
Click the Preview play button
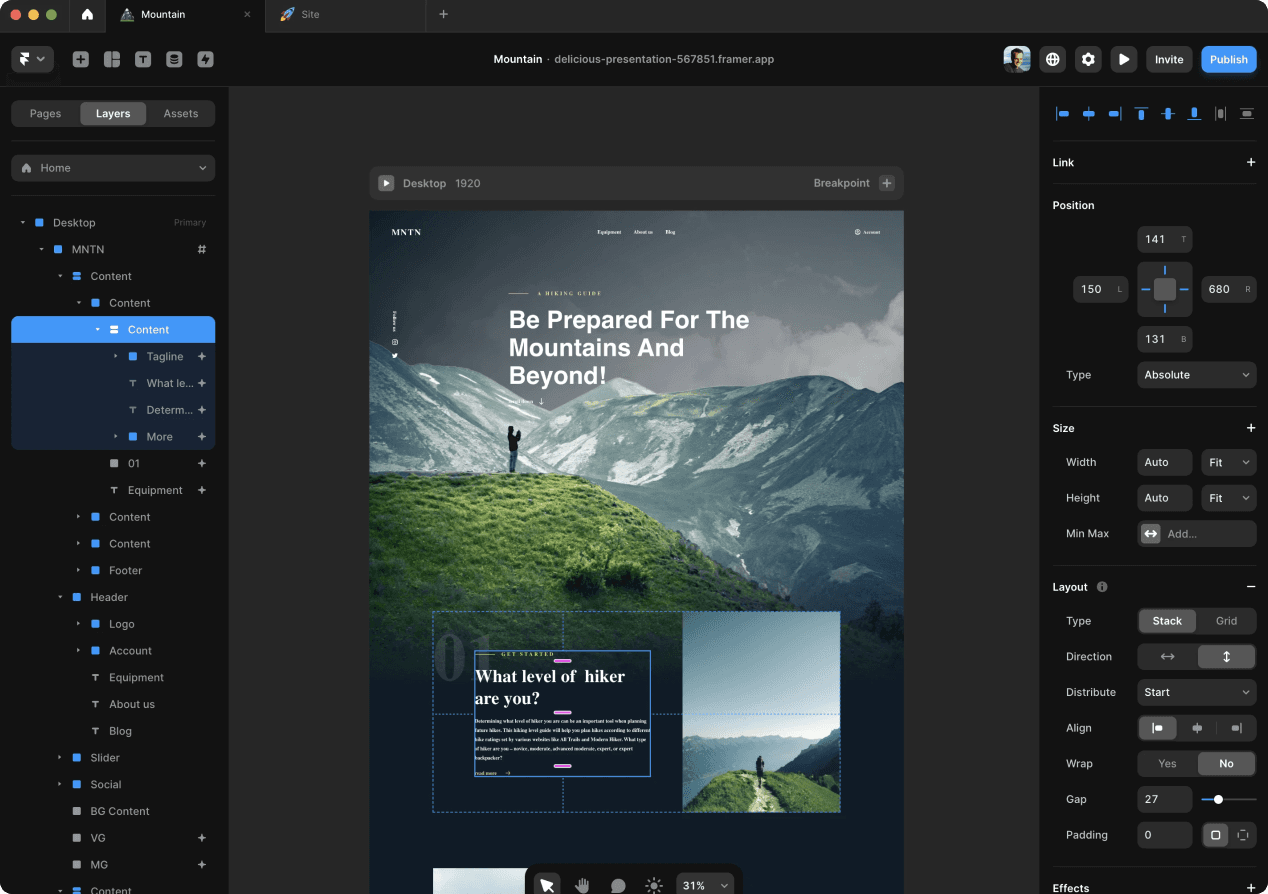tap(1124, 60)
